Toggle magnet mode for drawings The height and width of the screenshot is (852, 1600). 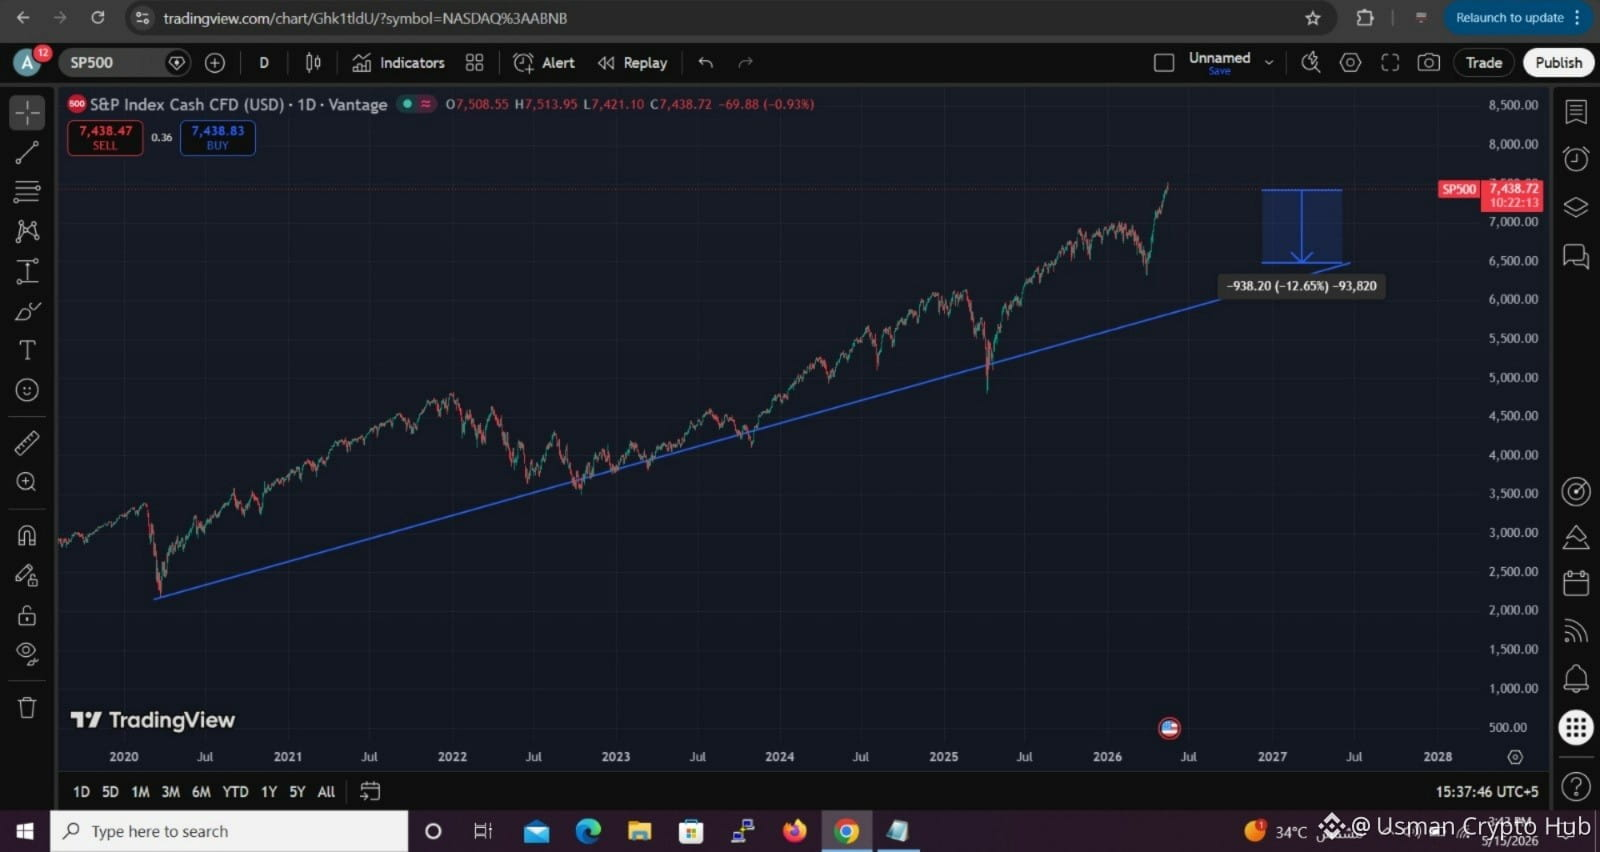click(27, 535)
